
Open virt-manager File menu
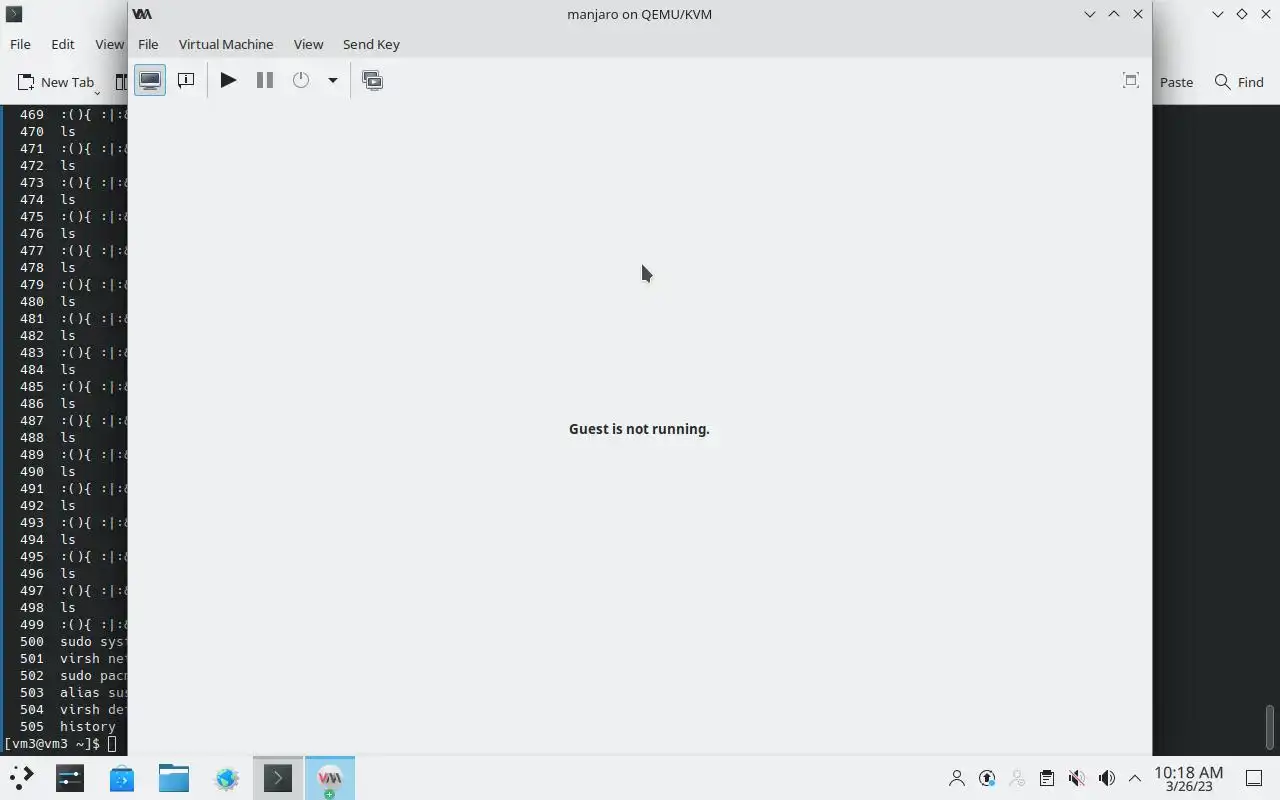[x=148, y=44]
